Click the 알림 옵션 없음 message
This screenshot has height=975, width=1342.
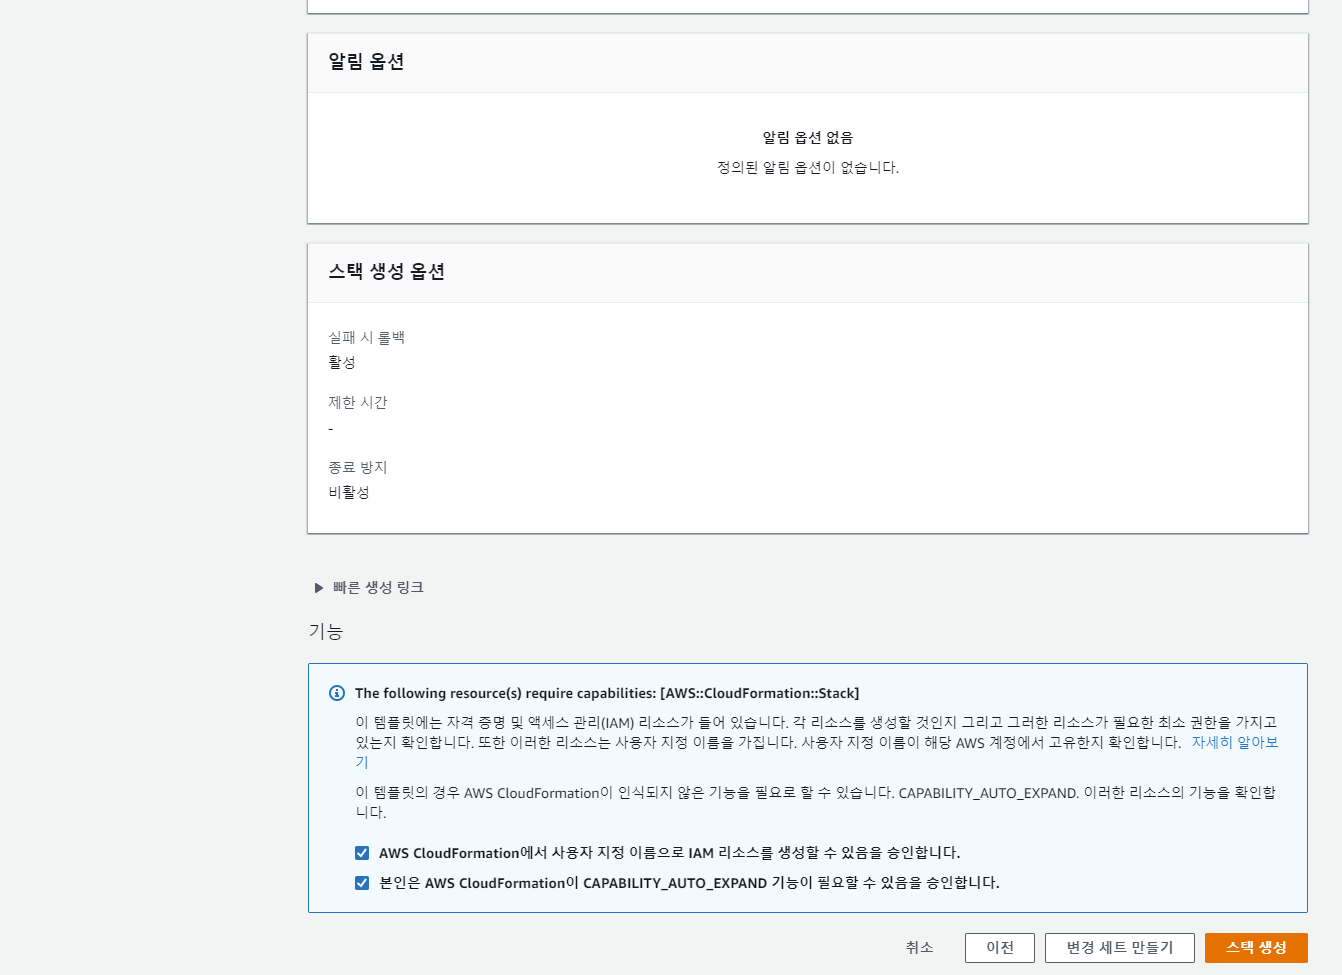pyautogui.click(x=807, y=138)
